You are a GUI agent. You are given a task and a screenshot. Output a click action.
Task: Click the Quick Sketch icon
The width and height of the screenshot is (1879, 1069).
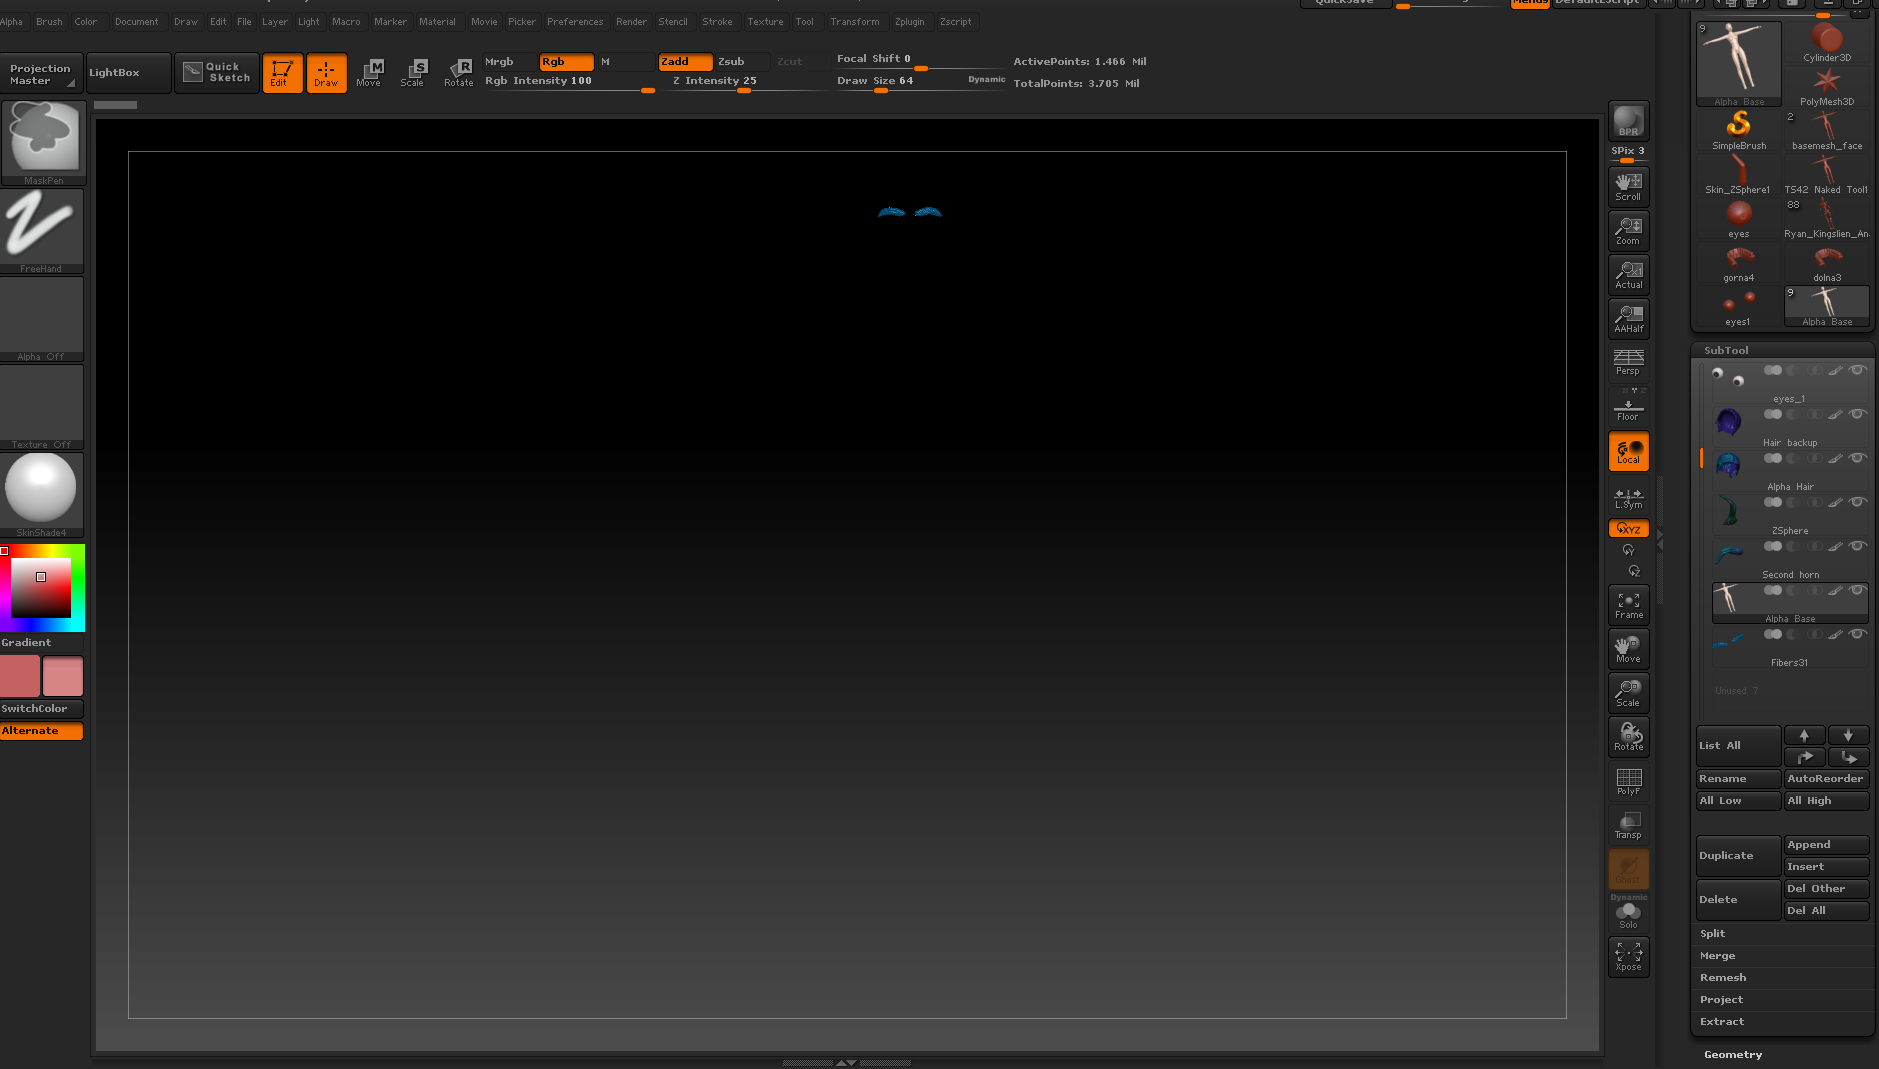point(217,72)
